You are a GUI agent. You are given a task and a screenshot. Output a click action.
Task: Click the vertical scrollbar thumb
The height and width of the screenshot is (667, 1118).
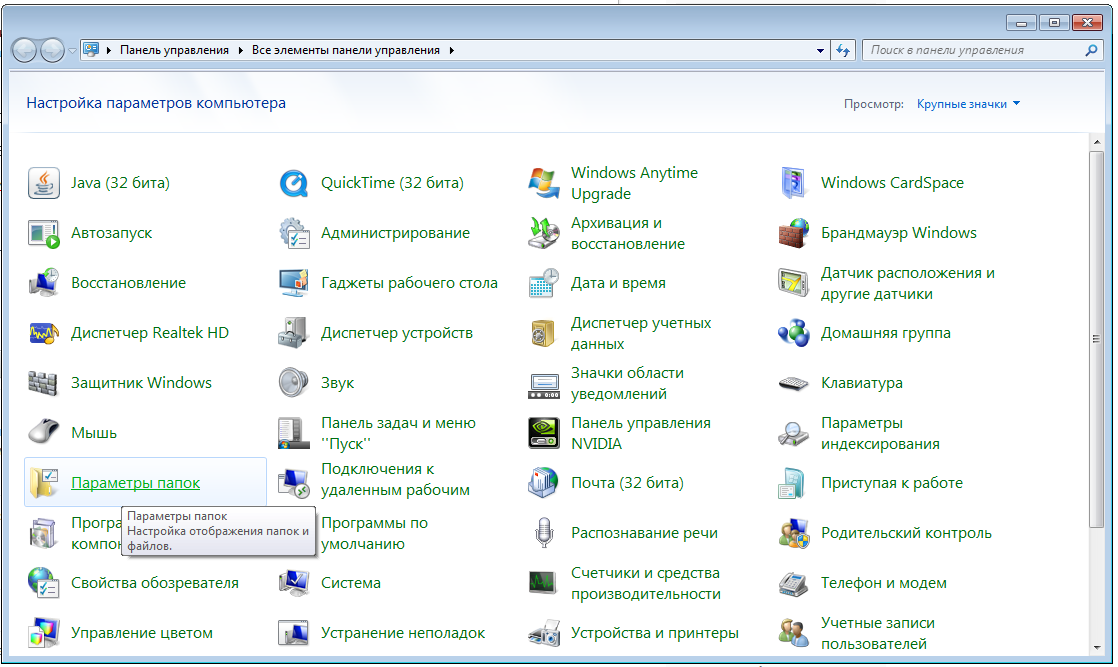(x=1096, y=339)
